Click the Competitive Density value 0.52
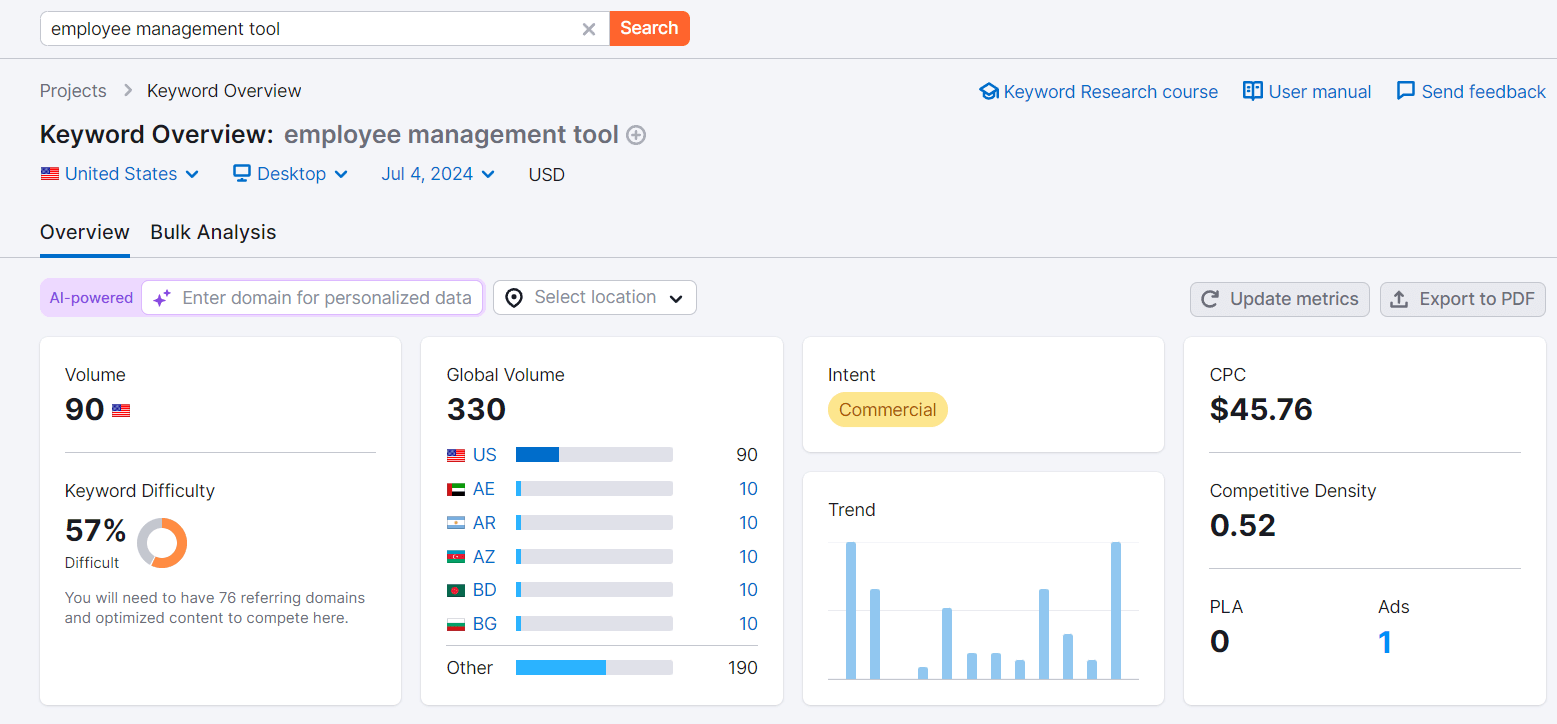 click(x=1243, y=526)
